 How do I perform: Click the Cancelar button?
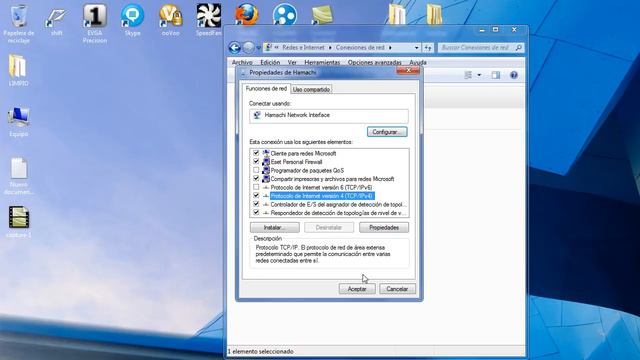tap(397, 289)
